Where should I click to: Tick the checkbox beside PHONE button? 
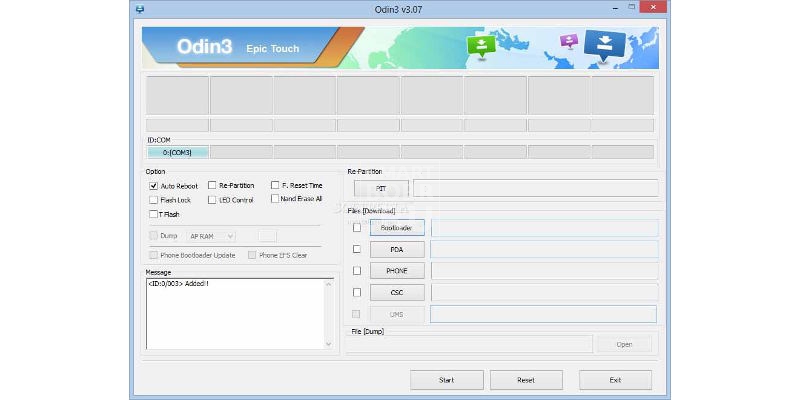pyautogui.click(x=357, y=270)
